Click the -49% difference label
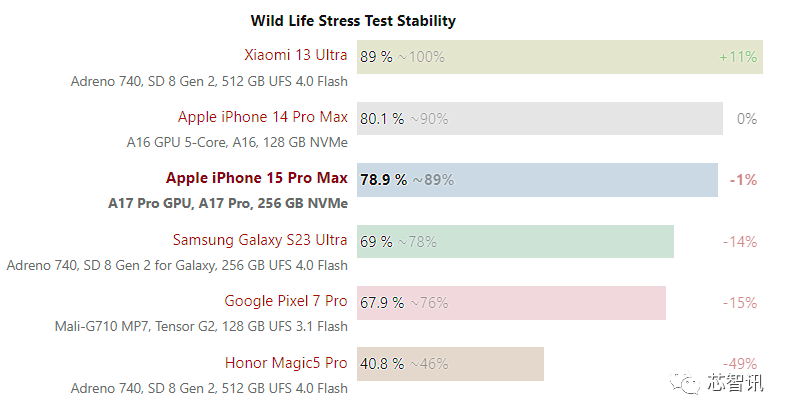Image resolution: width=789 pixels, height=417 pixels. pyautogui.click(x=740, y=363)
